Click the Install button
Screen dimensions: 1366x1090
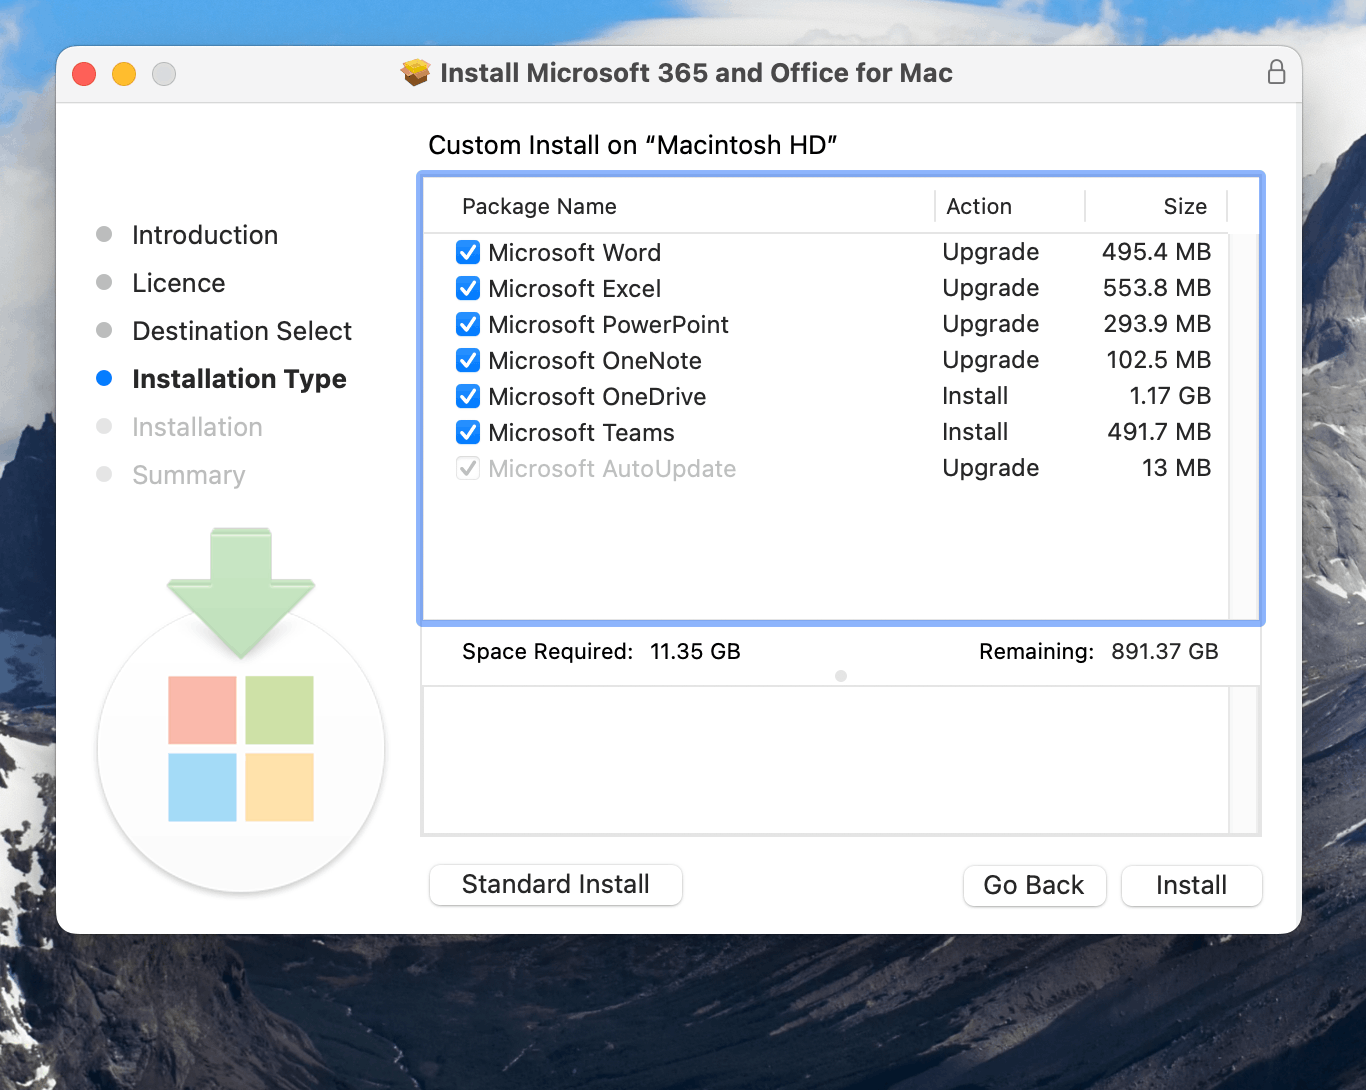pos(1191,885)
